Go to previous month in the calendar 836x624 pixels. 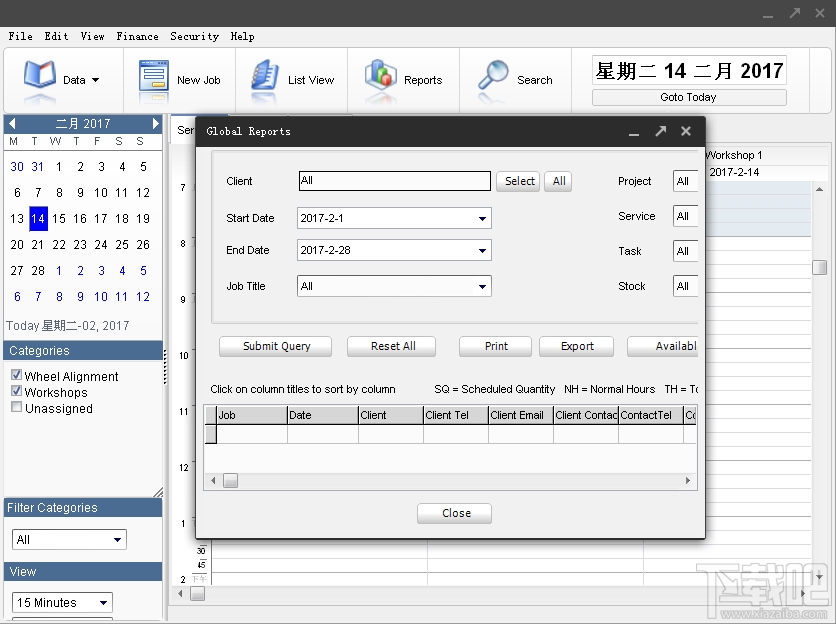click(x=11, y=123)
